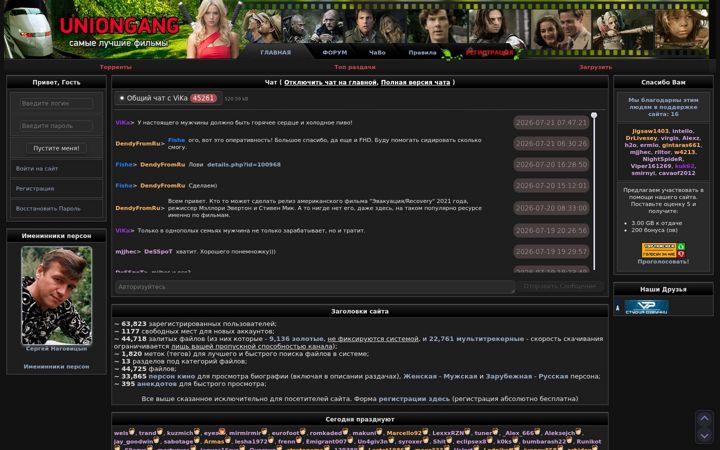The image size is (720, 450).
Task: Click the 45261 chat counter badge
Action: click(x=203, y=98)
